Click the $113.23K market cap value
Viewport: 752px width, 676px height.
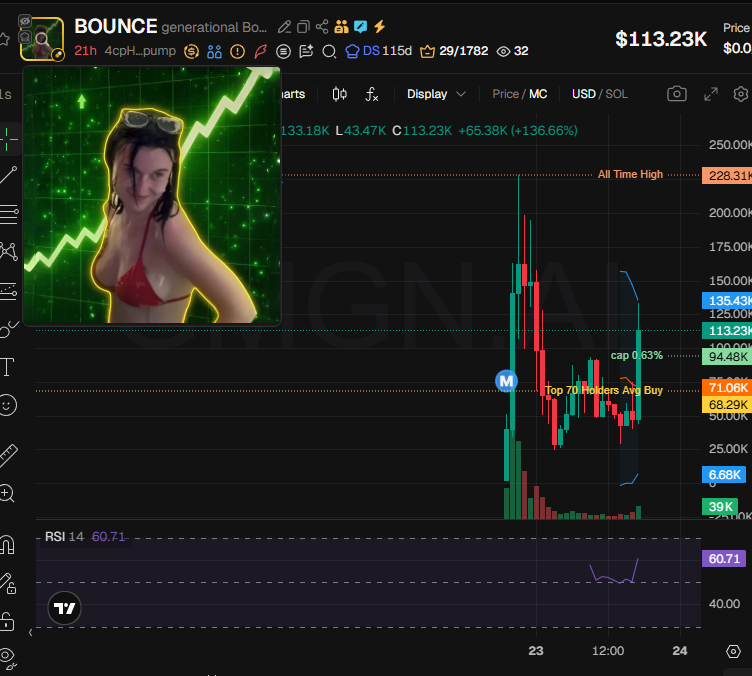pos(661,39)
